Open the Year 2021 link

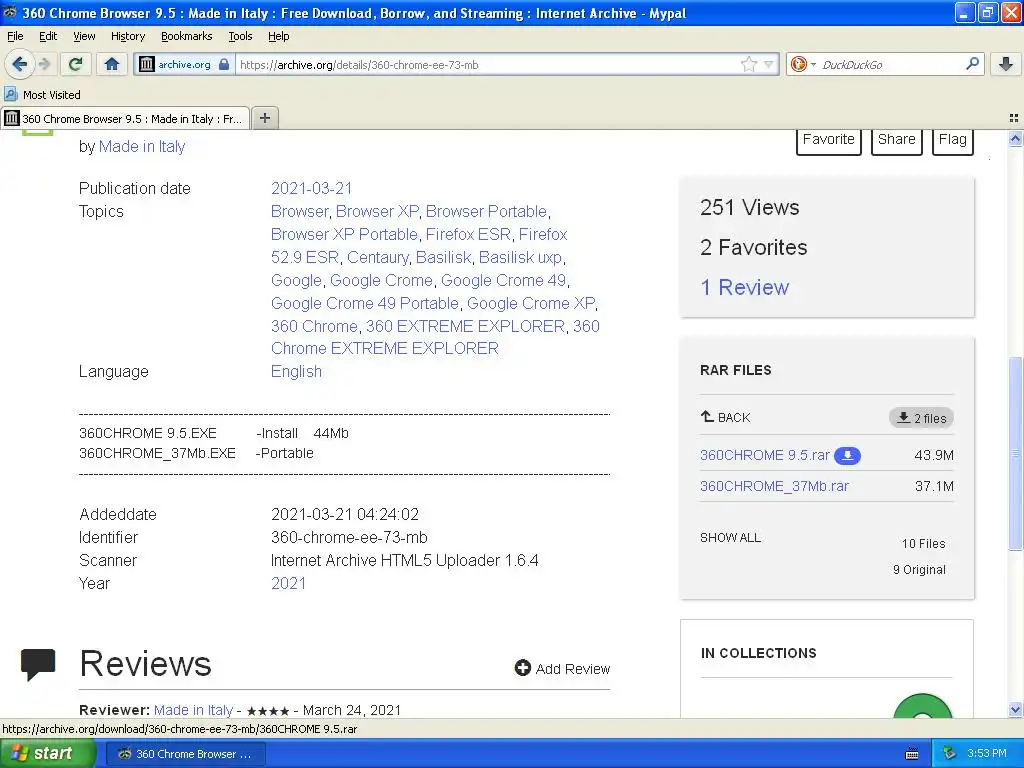(288, 583)
